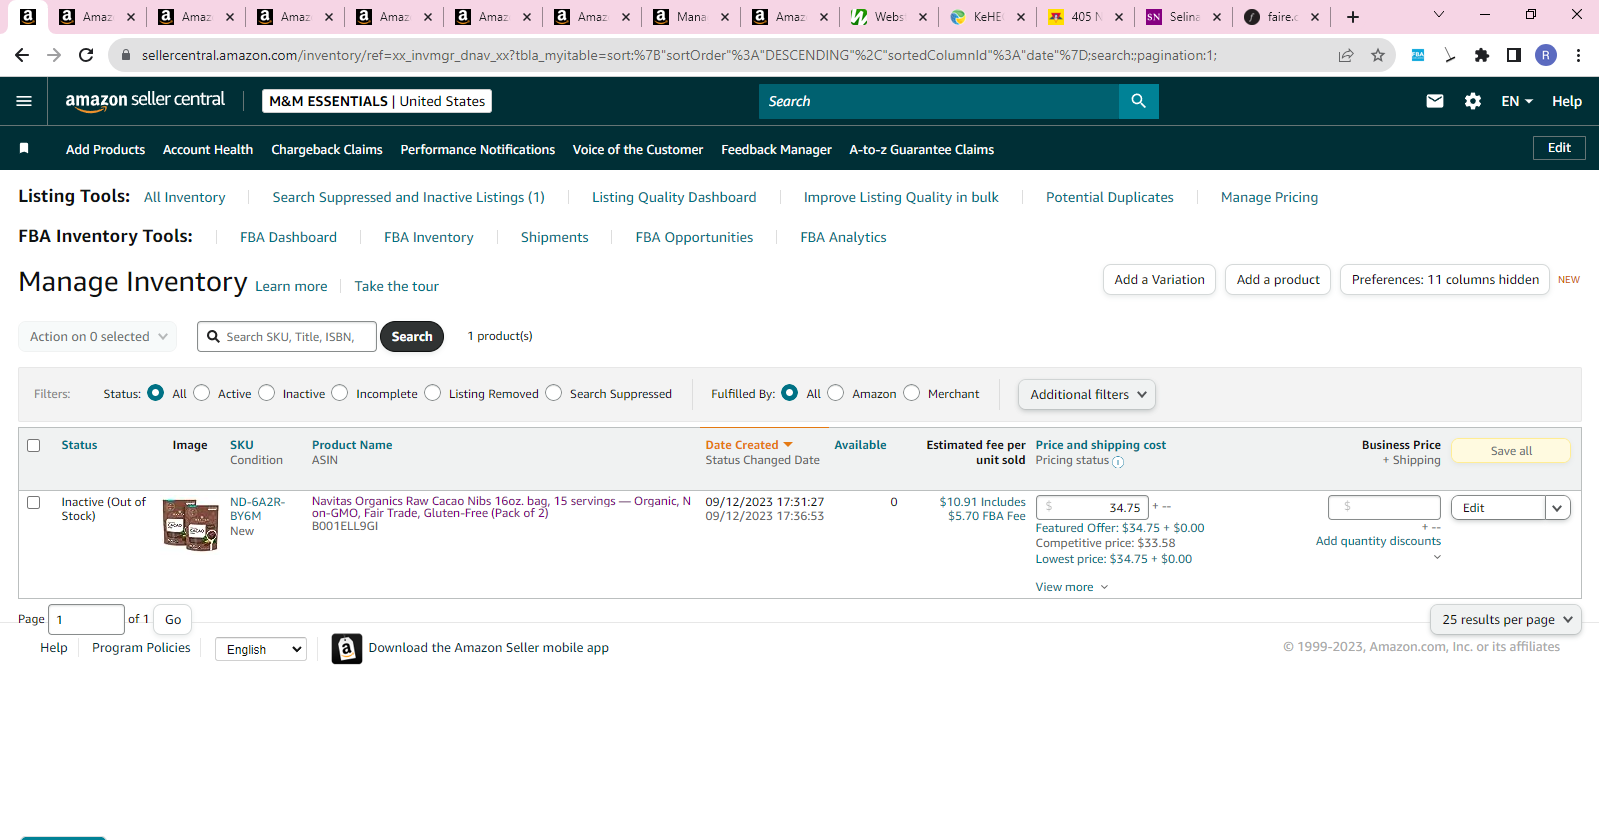Click the Amazon Seller mobile app icon
Image resolution: width=1599 pixels, height=840 pixels.
[x=346, y=648]
